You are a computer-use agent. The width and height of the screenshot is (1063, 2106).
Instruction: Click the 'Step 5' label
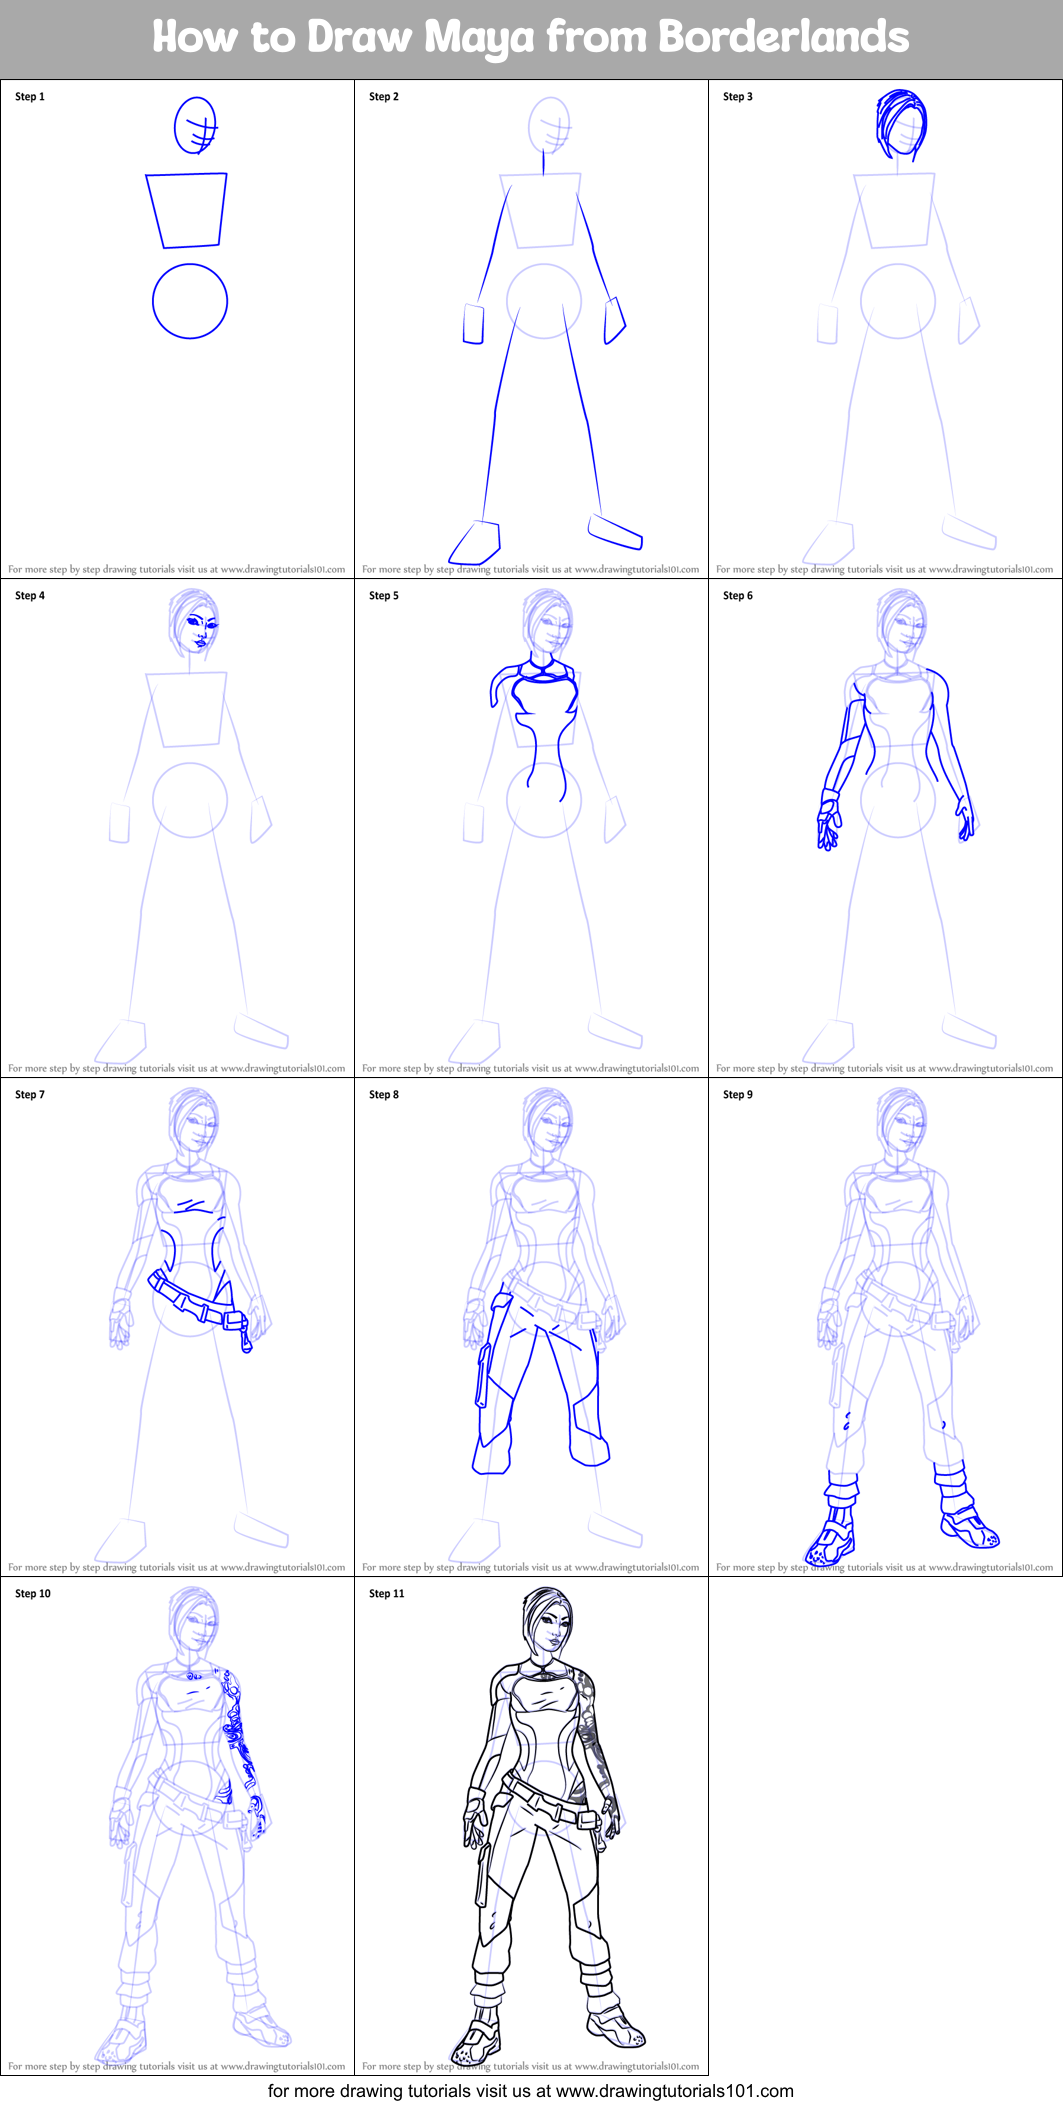(384, 596)
